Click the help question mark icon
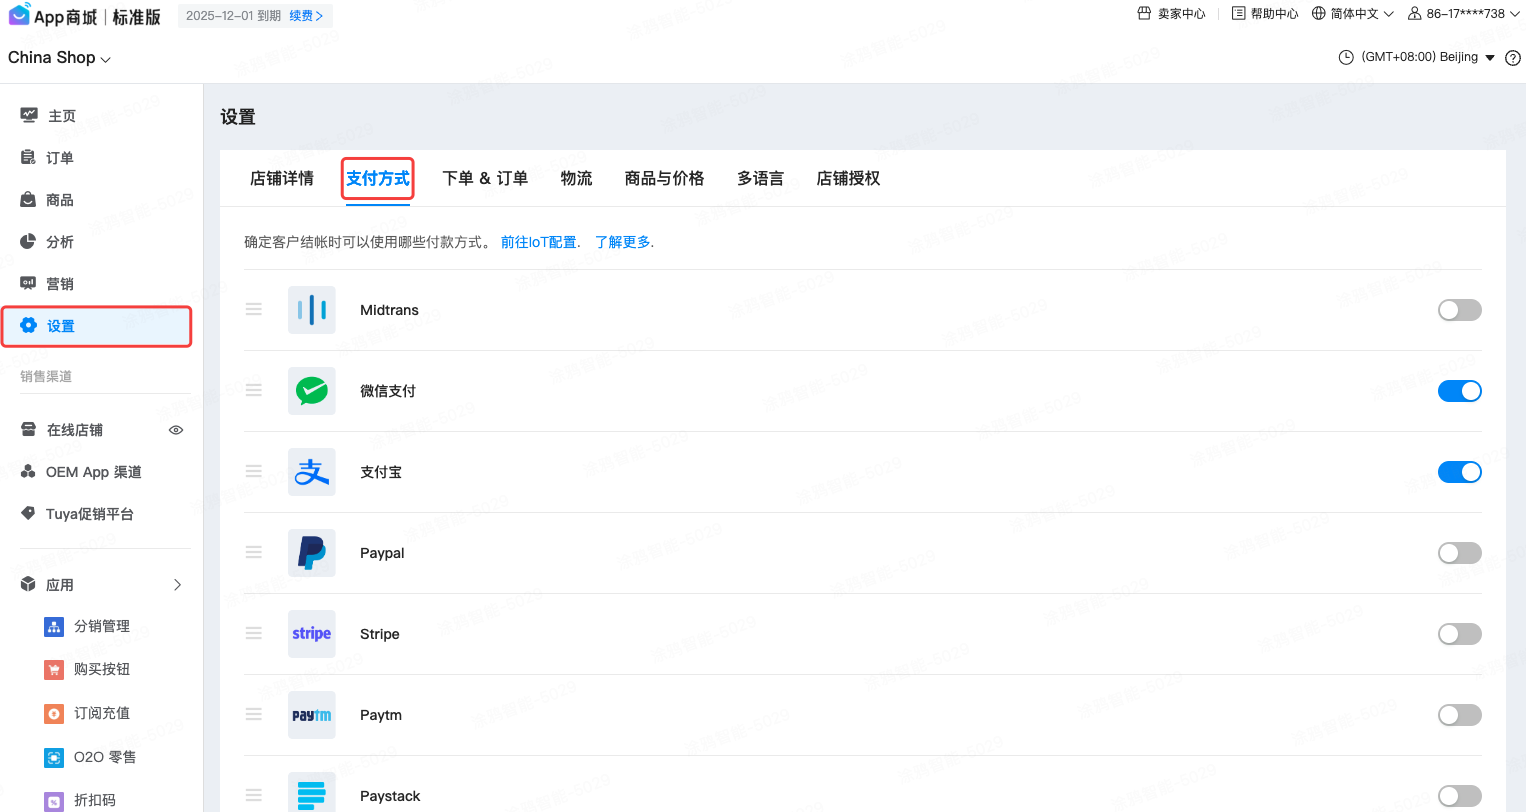 1513,58
